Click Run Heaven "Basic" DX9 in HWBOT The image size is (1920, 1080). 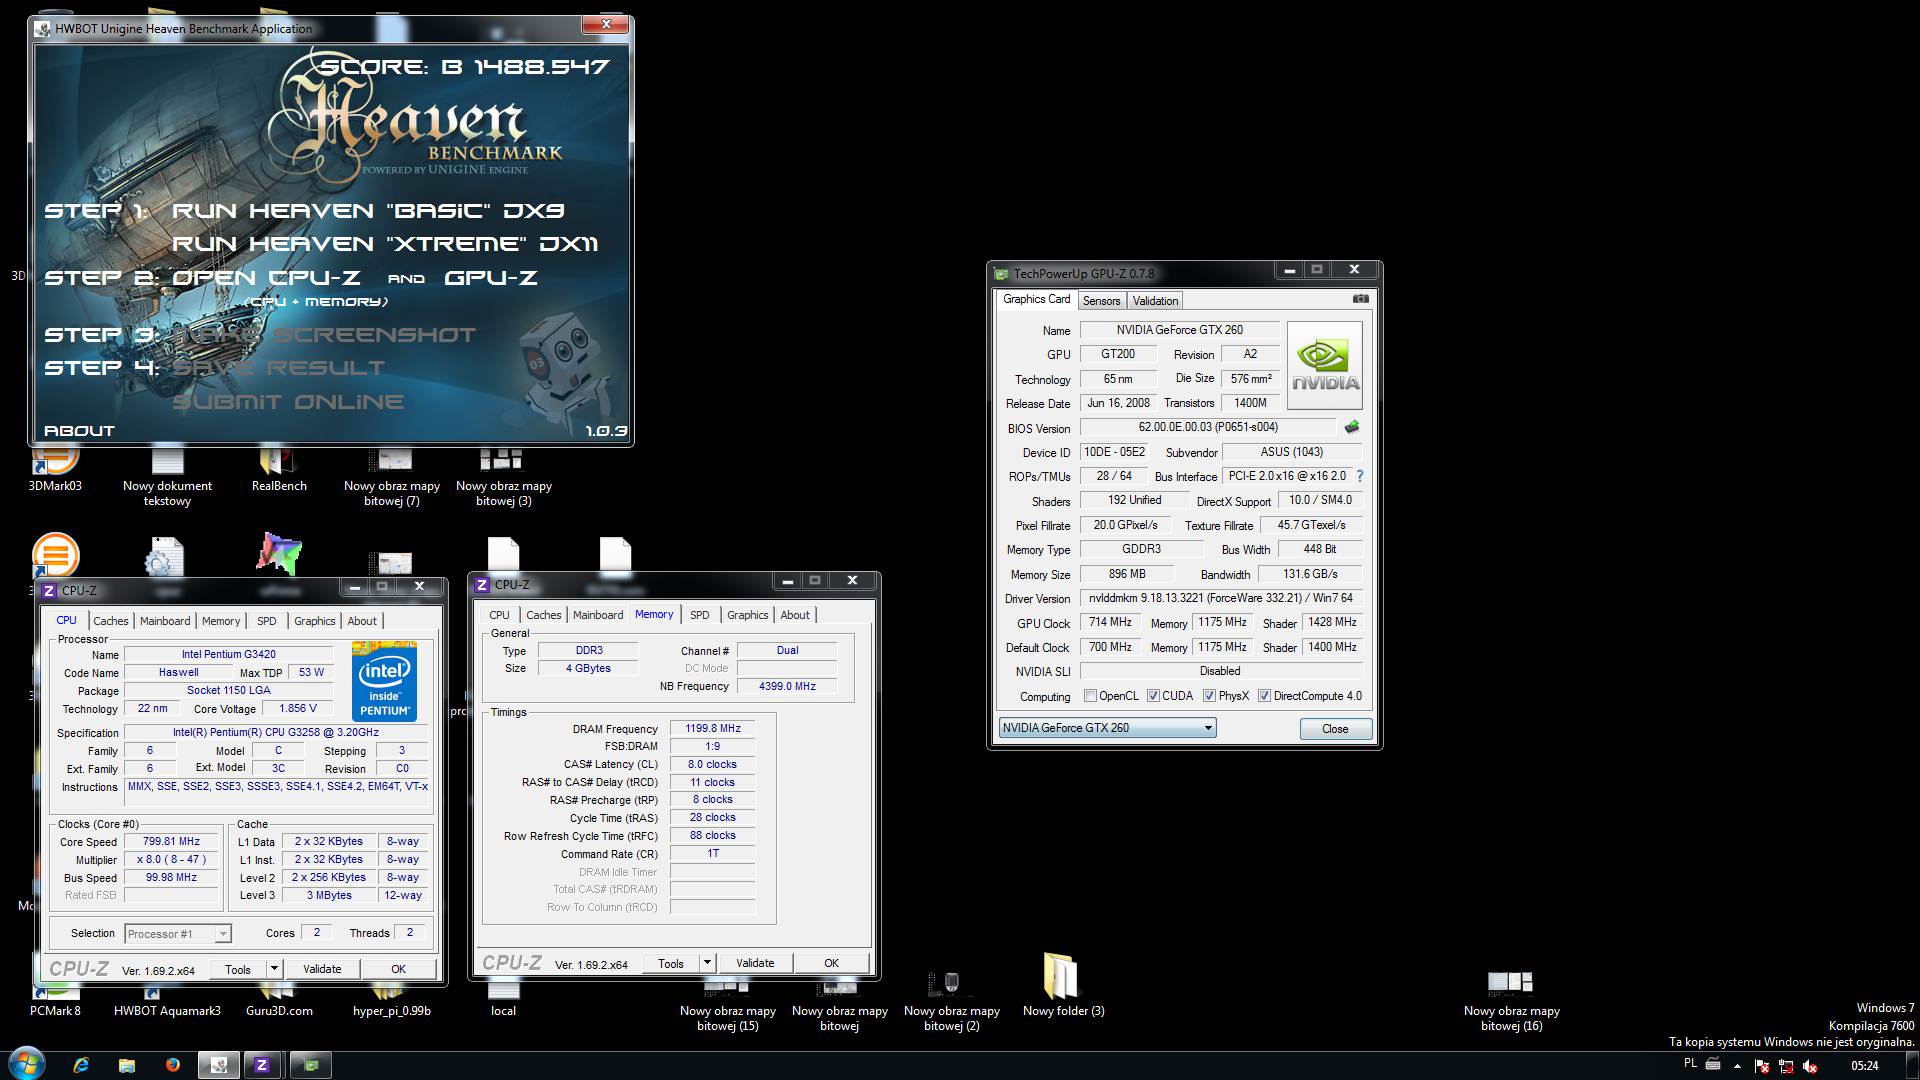(x=368, y=211)
